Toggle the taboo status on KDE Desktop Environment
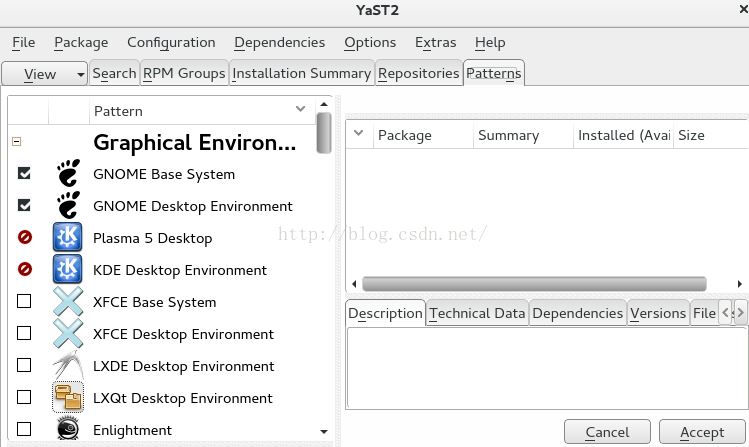Viewport: 749px width, 447px height. coord(24,269)
